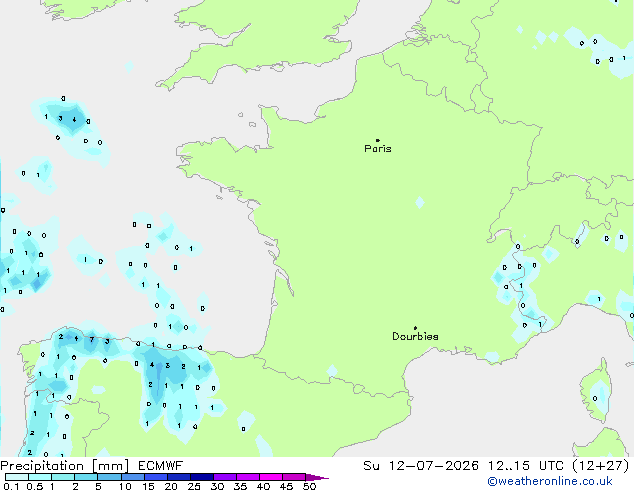The height and width of the screenshot is (490, 634).
Task: Click the '(12+27)' forecast offset text
Action: point(601,466)
